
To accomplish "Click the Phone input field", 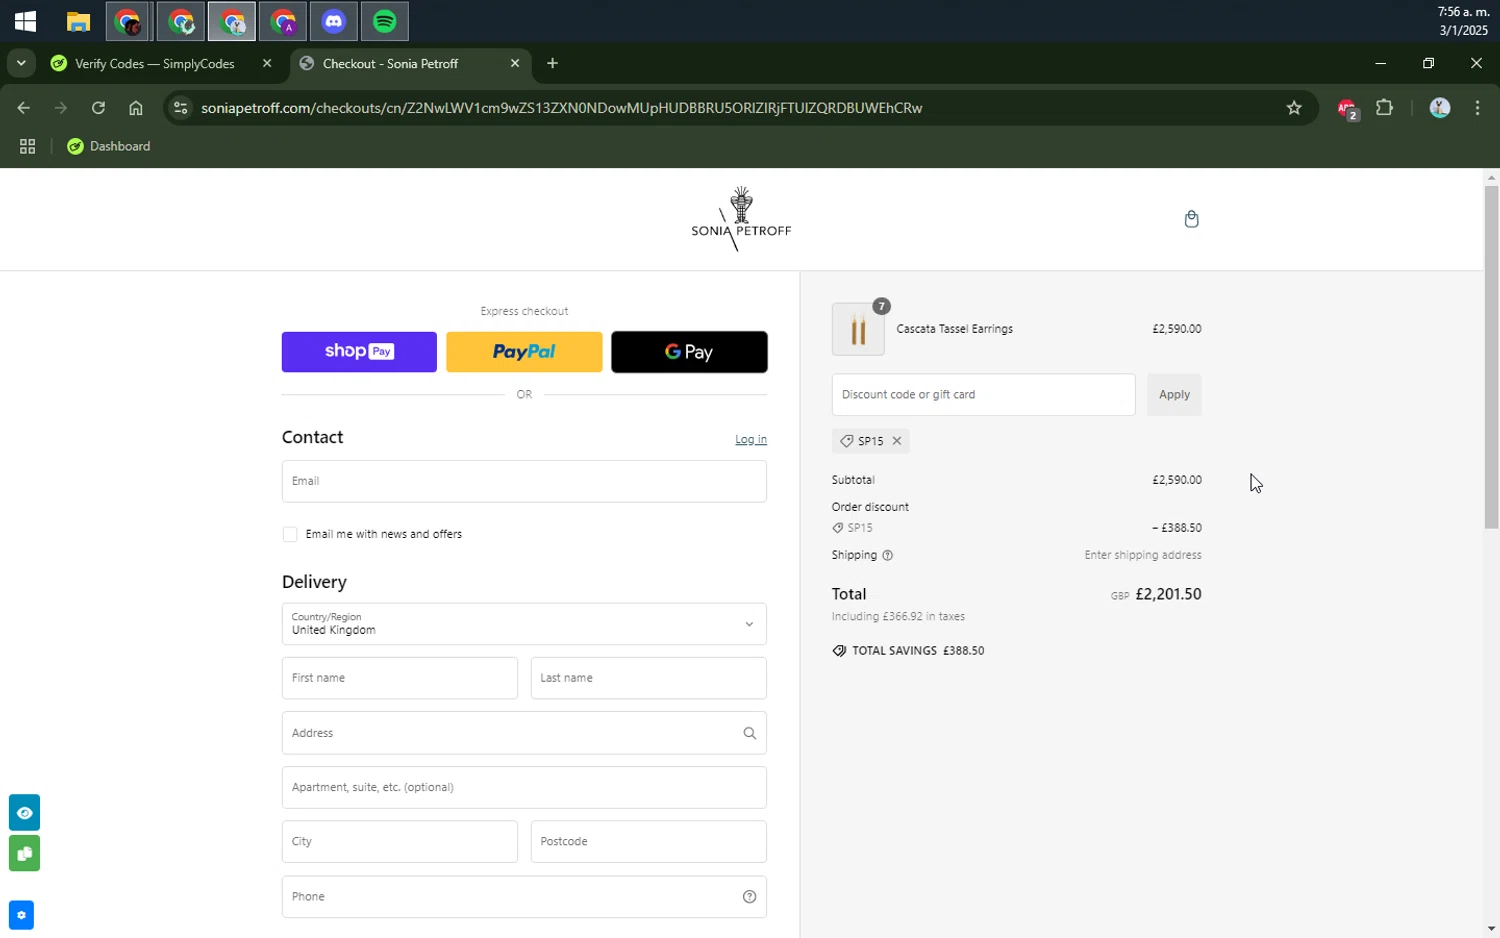I will pyautogui.click(x=524, y=897).
